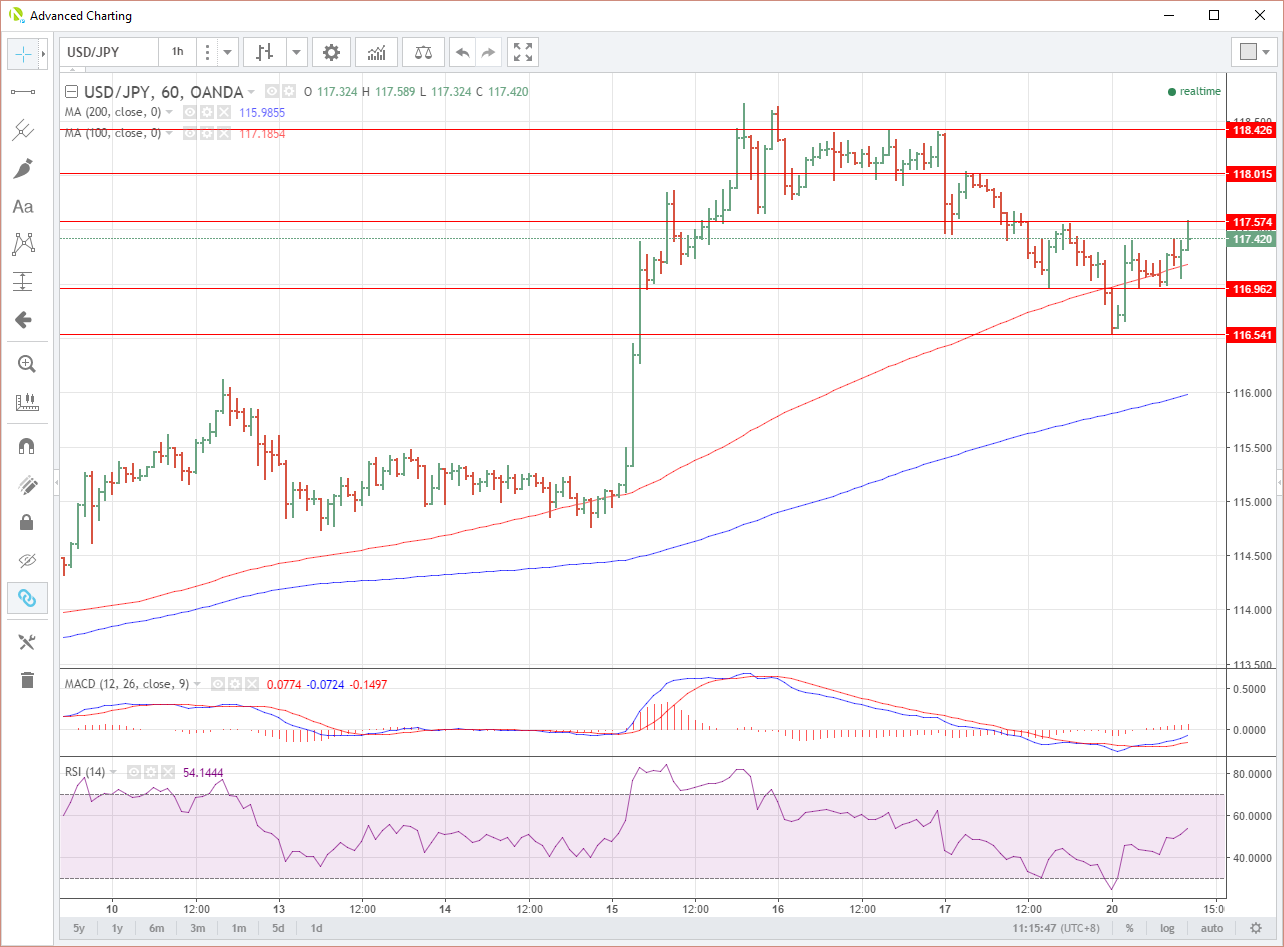1284x947 pixels.
Task: Open RSI (14) dropdown arrow
Action: 114,772
